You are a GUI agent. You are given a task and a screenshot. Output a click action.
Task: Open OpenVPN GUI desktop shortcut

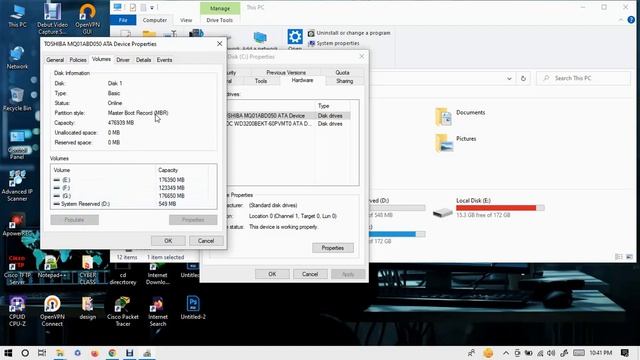(87, 18)
